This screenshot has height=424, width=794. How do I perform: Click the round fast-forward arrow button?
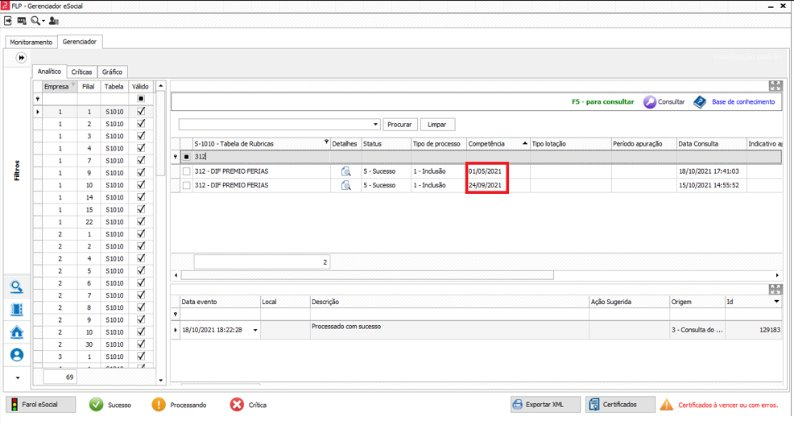(21, 58)
